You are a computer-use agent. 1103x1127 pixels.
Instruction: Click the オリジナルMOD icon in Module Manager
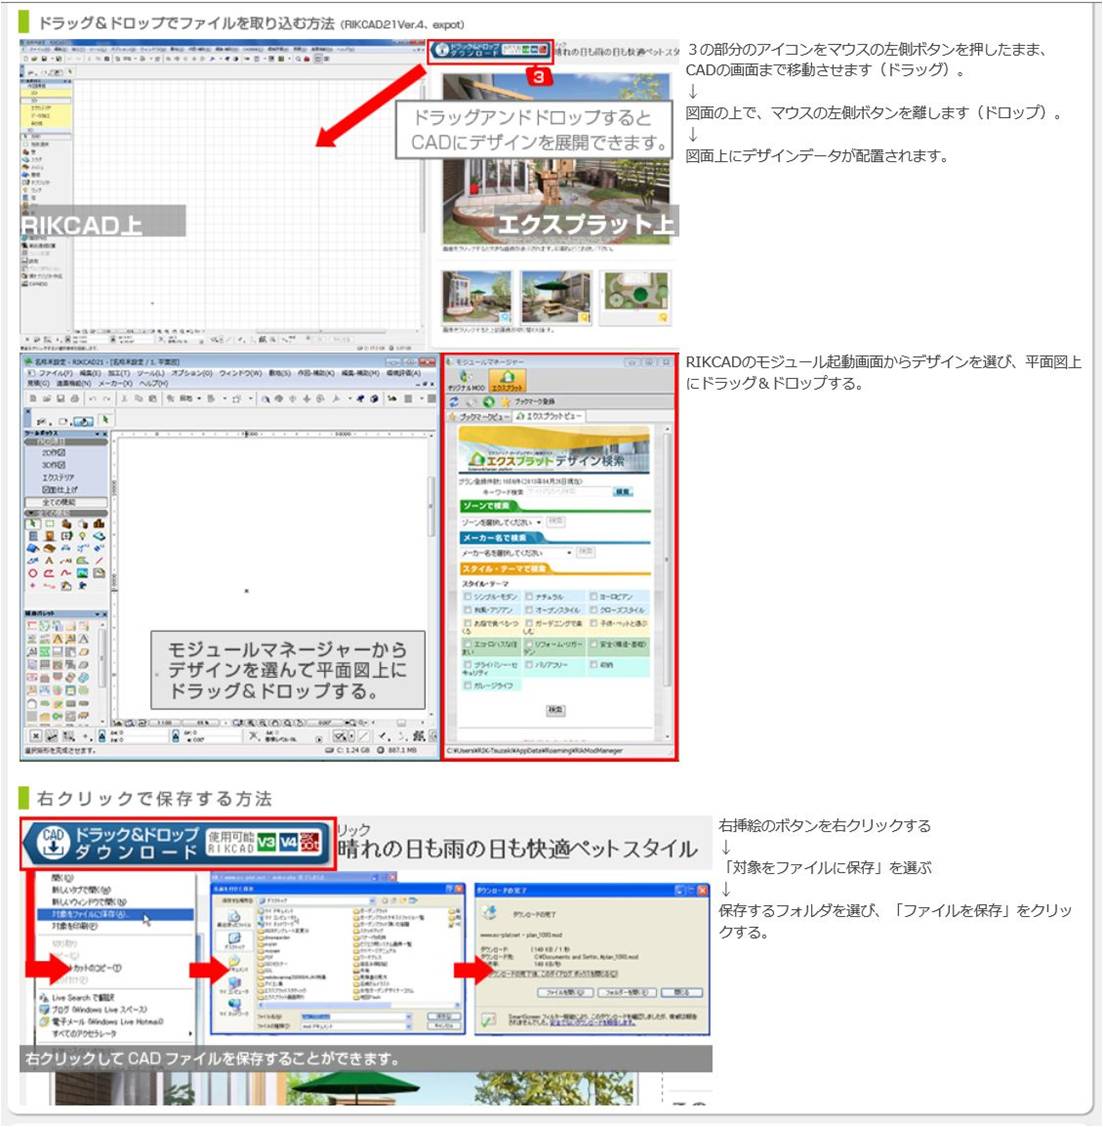click(x=466, y=381)
